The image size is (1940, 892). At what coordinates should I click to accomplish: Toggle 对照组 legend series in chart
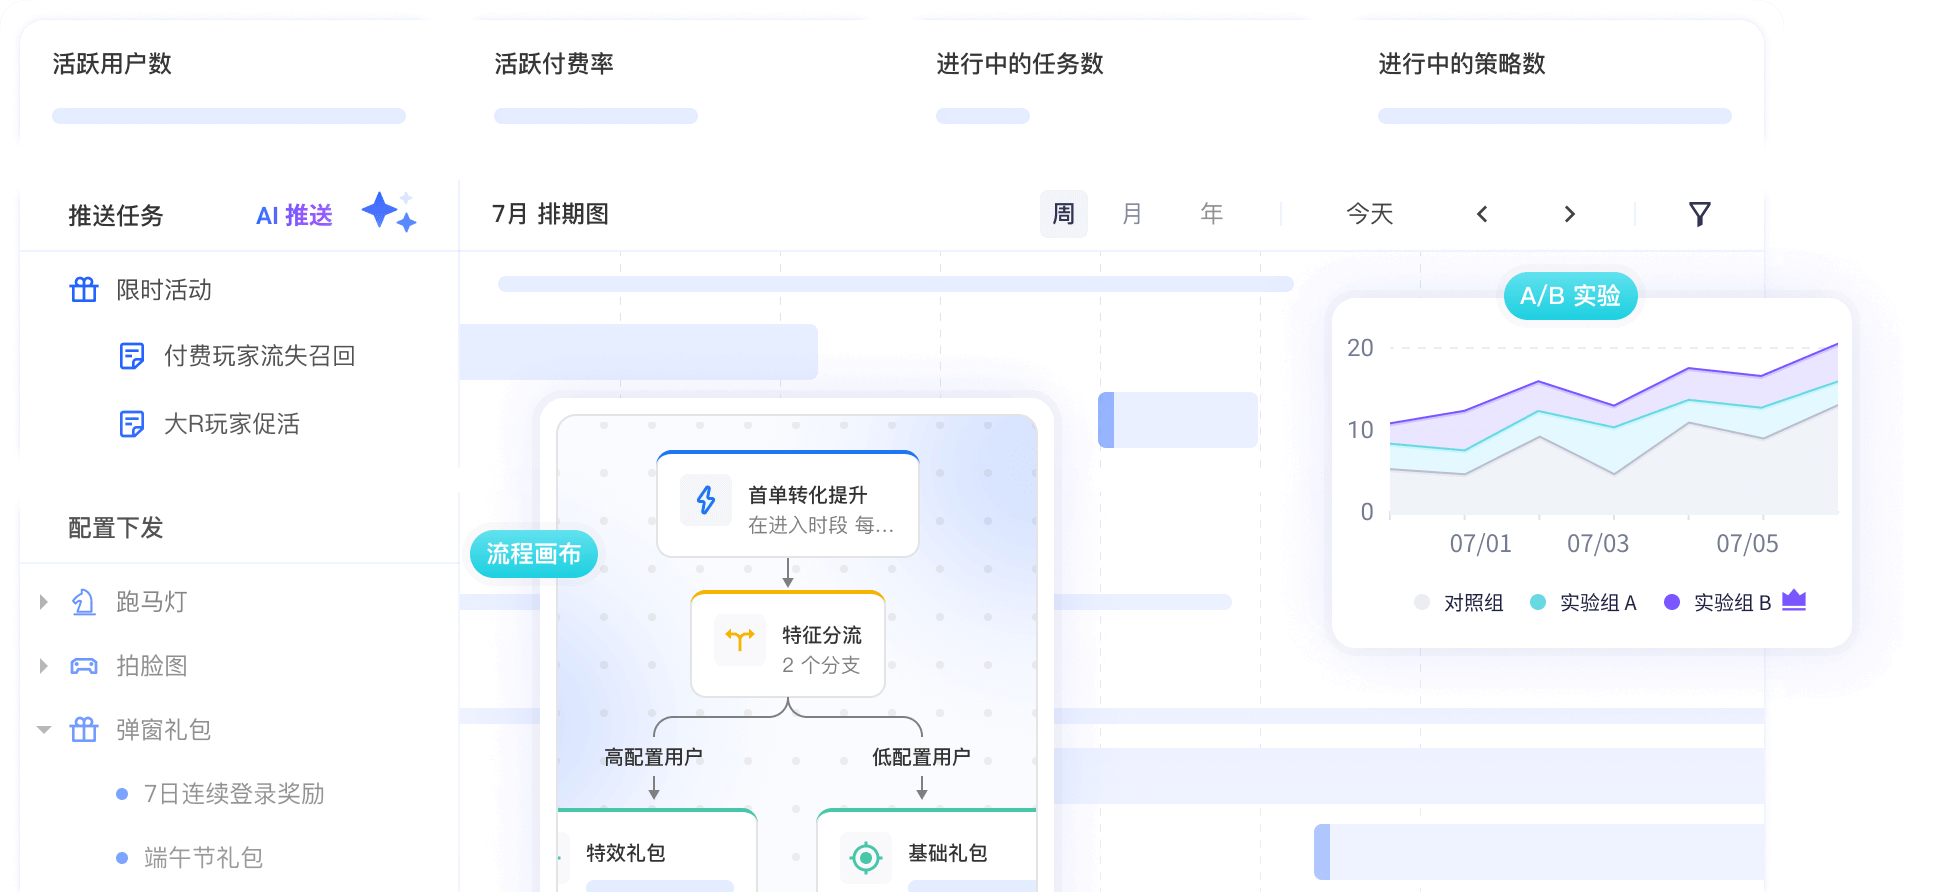[x=1462, y=602]
